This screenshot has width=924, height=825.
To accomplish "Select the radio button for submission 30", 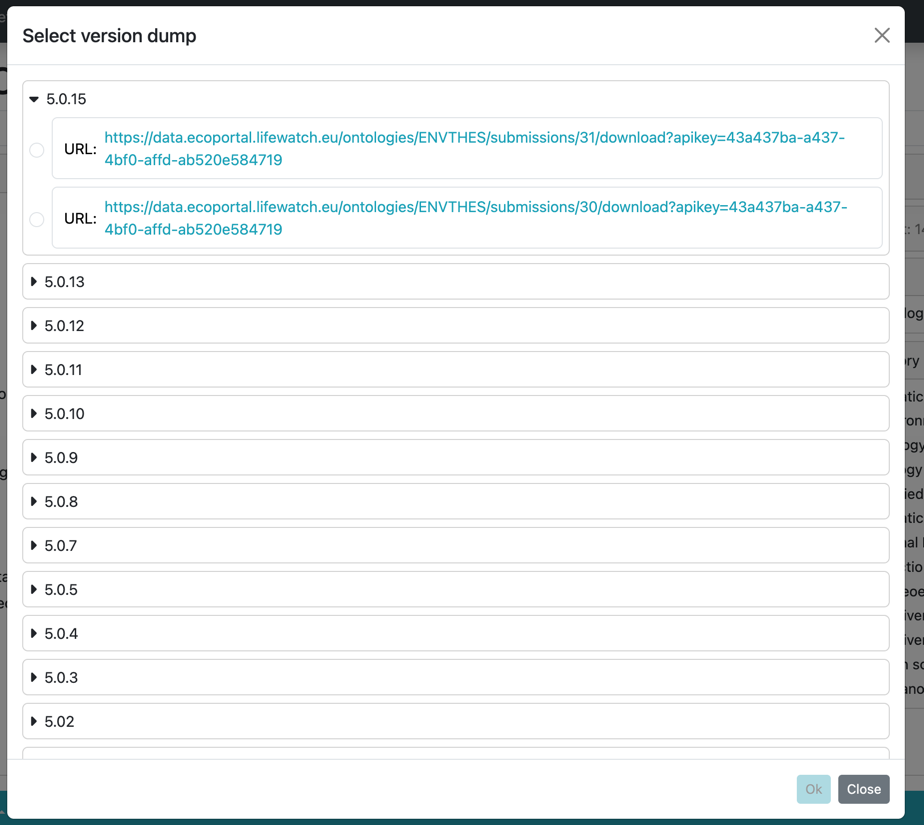I will 37,218.
